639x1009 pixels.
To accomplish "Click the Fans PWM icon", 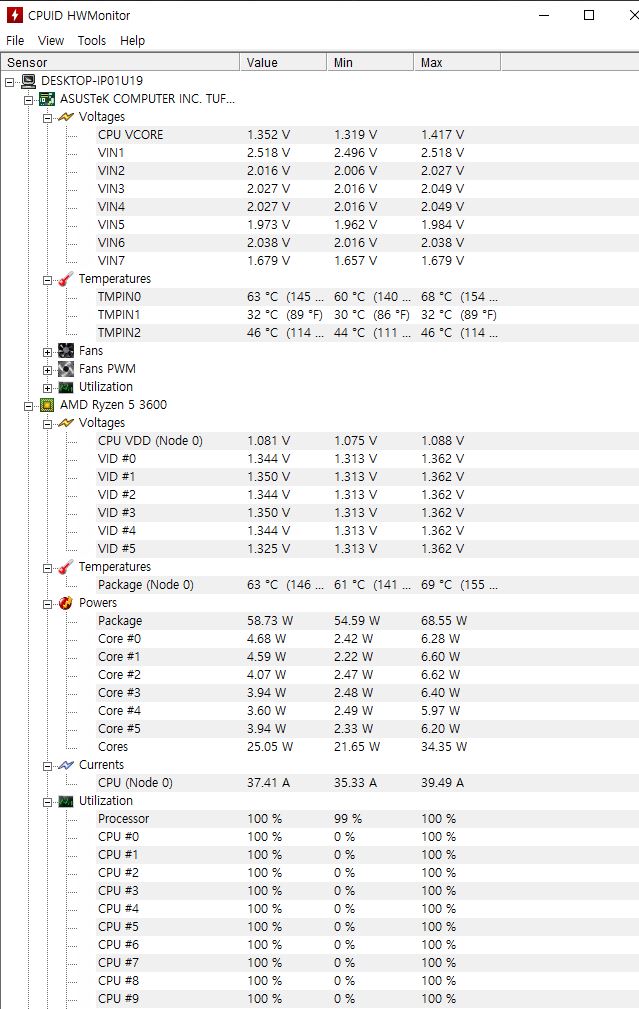I will pos(66,369).
